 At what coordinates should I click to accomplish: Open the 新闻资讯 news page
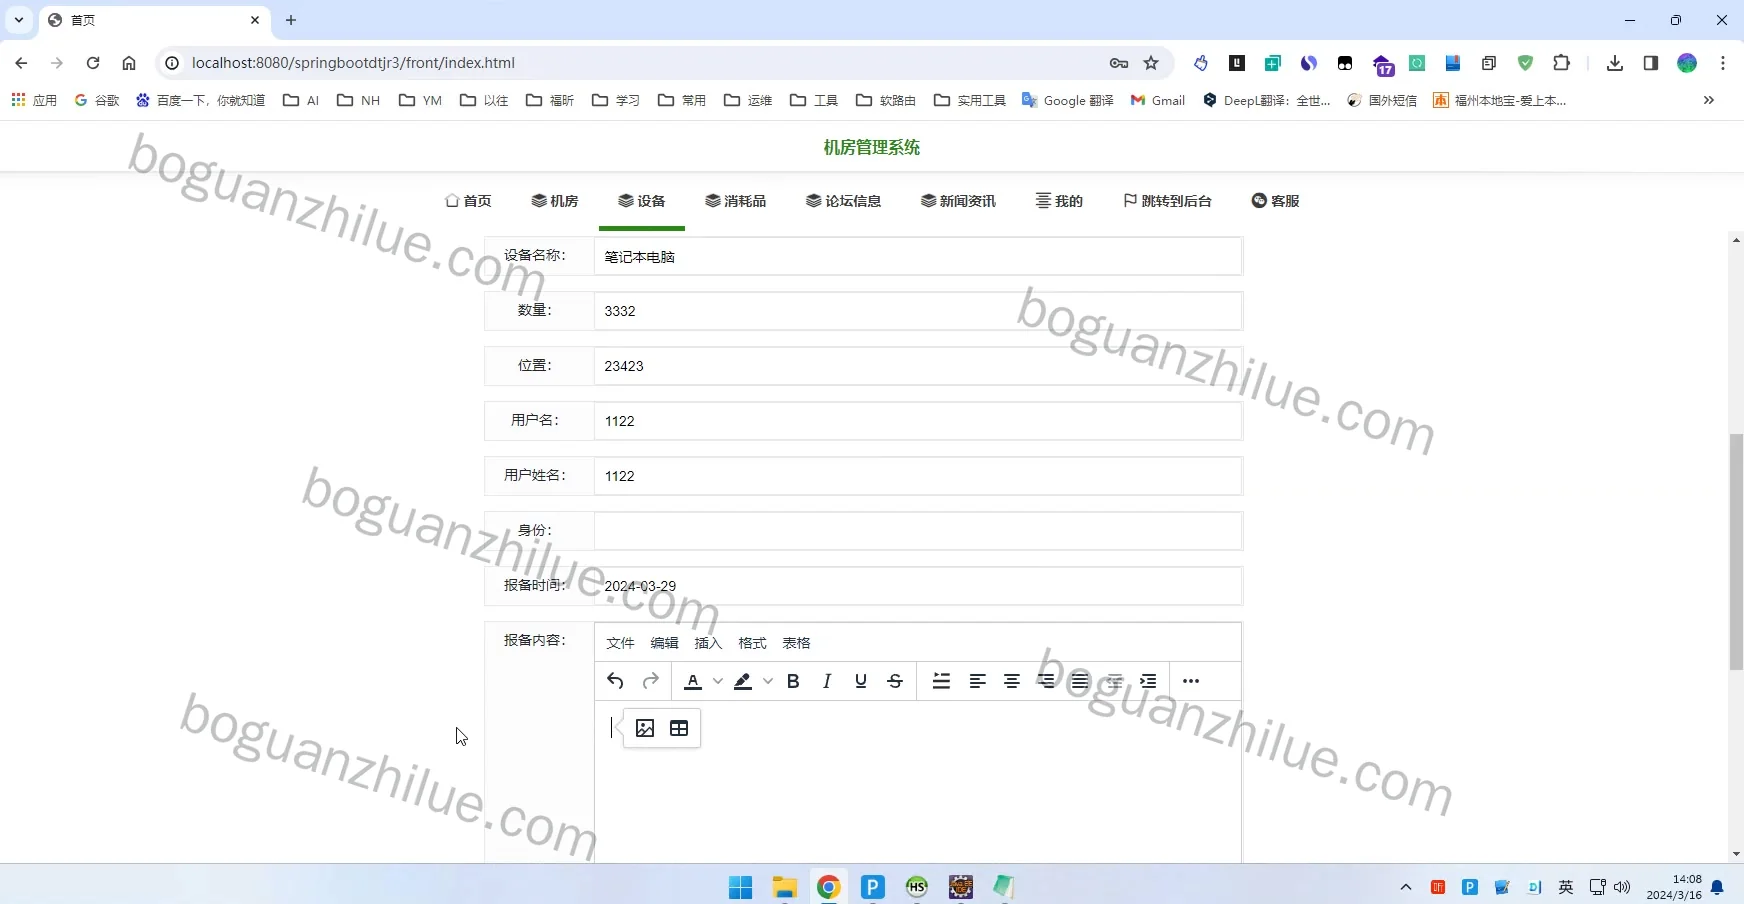958,201
